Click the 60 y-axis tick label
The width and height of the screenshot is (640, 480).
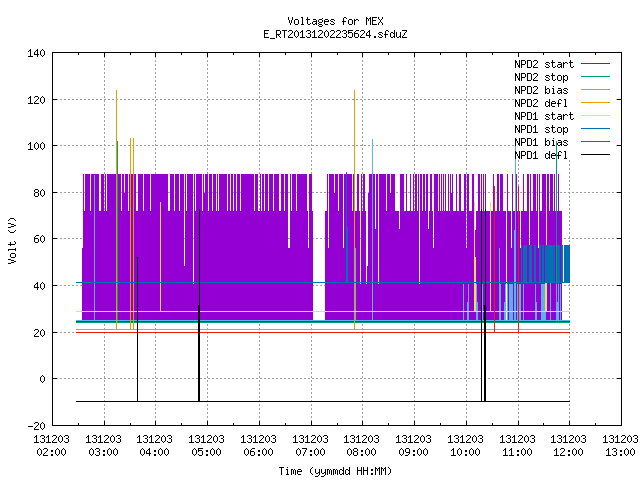coord(40,239)
